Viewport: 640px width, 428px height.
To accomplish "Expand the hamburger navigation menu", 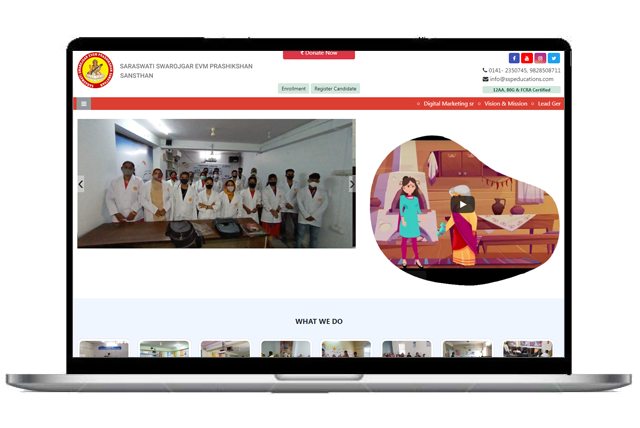I will tap(84, 103).
